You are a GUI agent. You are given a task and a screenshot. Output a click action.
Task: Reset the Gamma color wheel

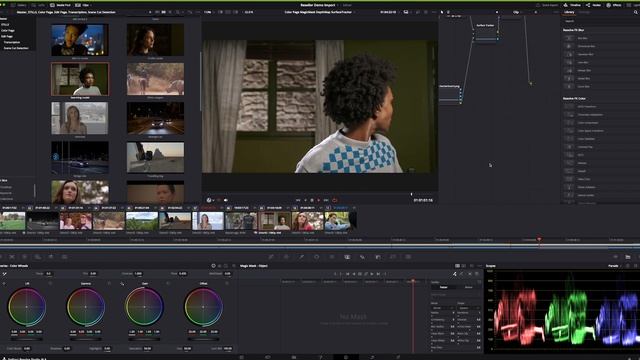(109, 283)
